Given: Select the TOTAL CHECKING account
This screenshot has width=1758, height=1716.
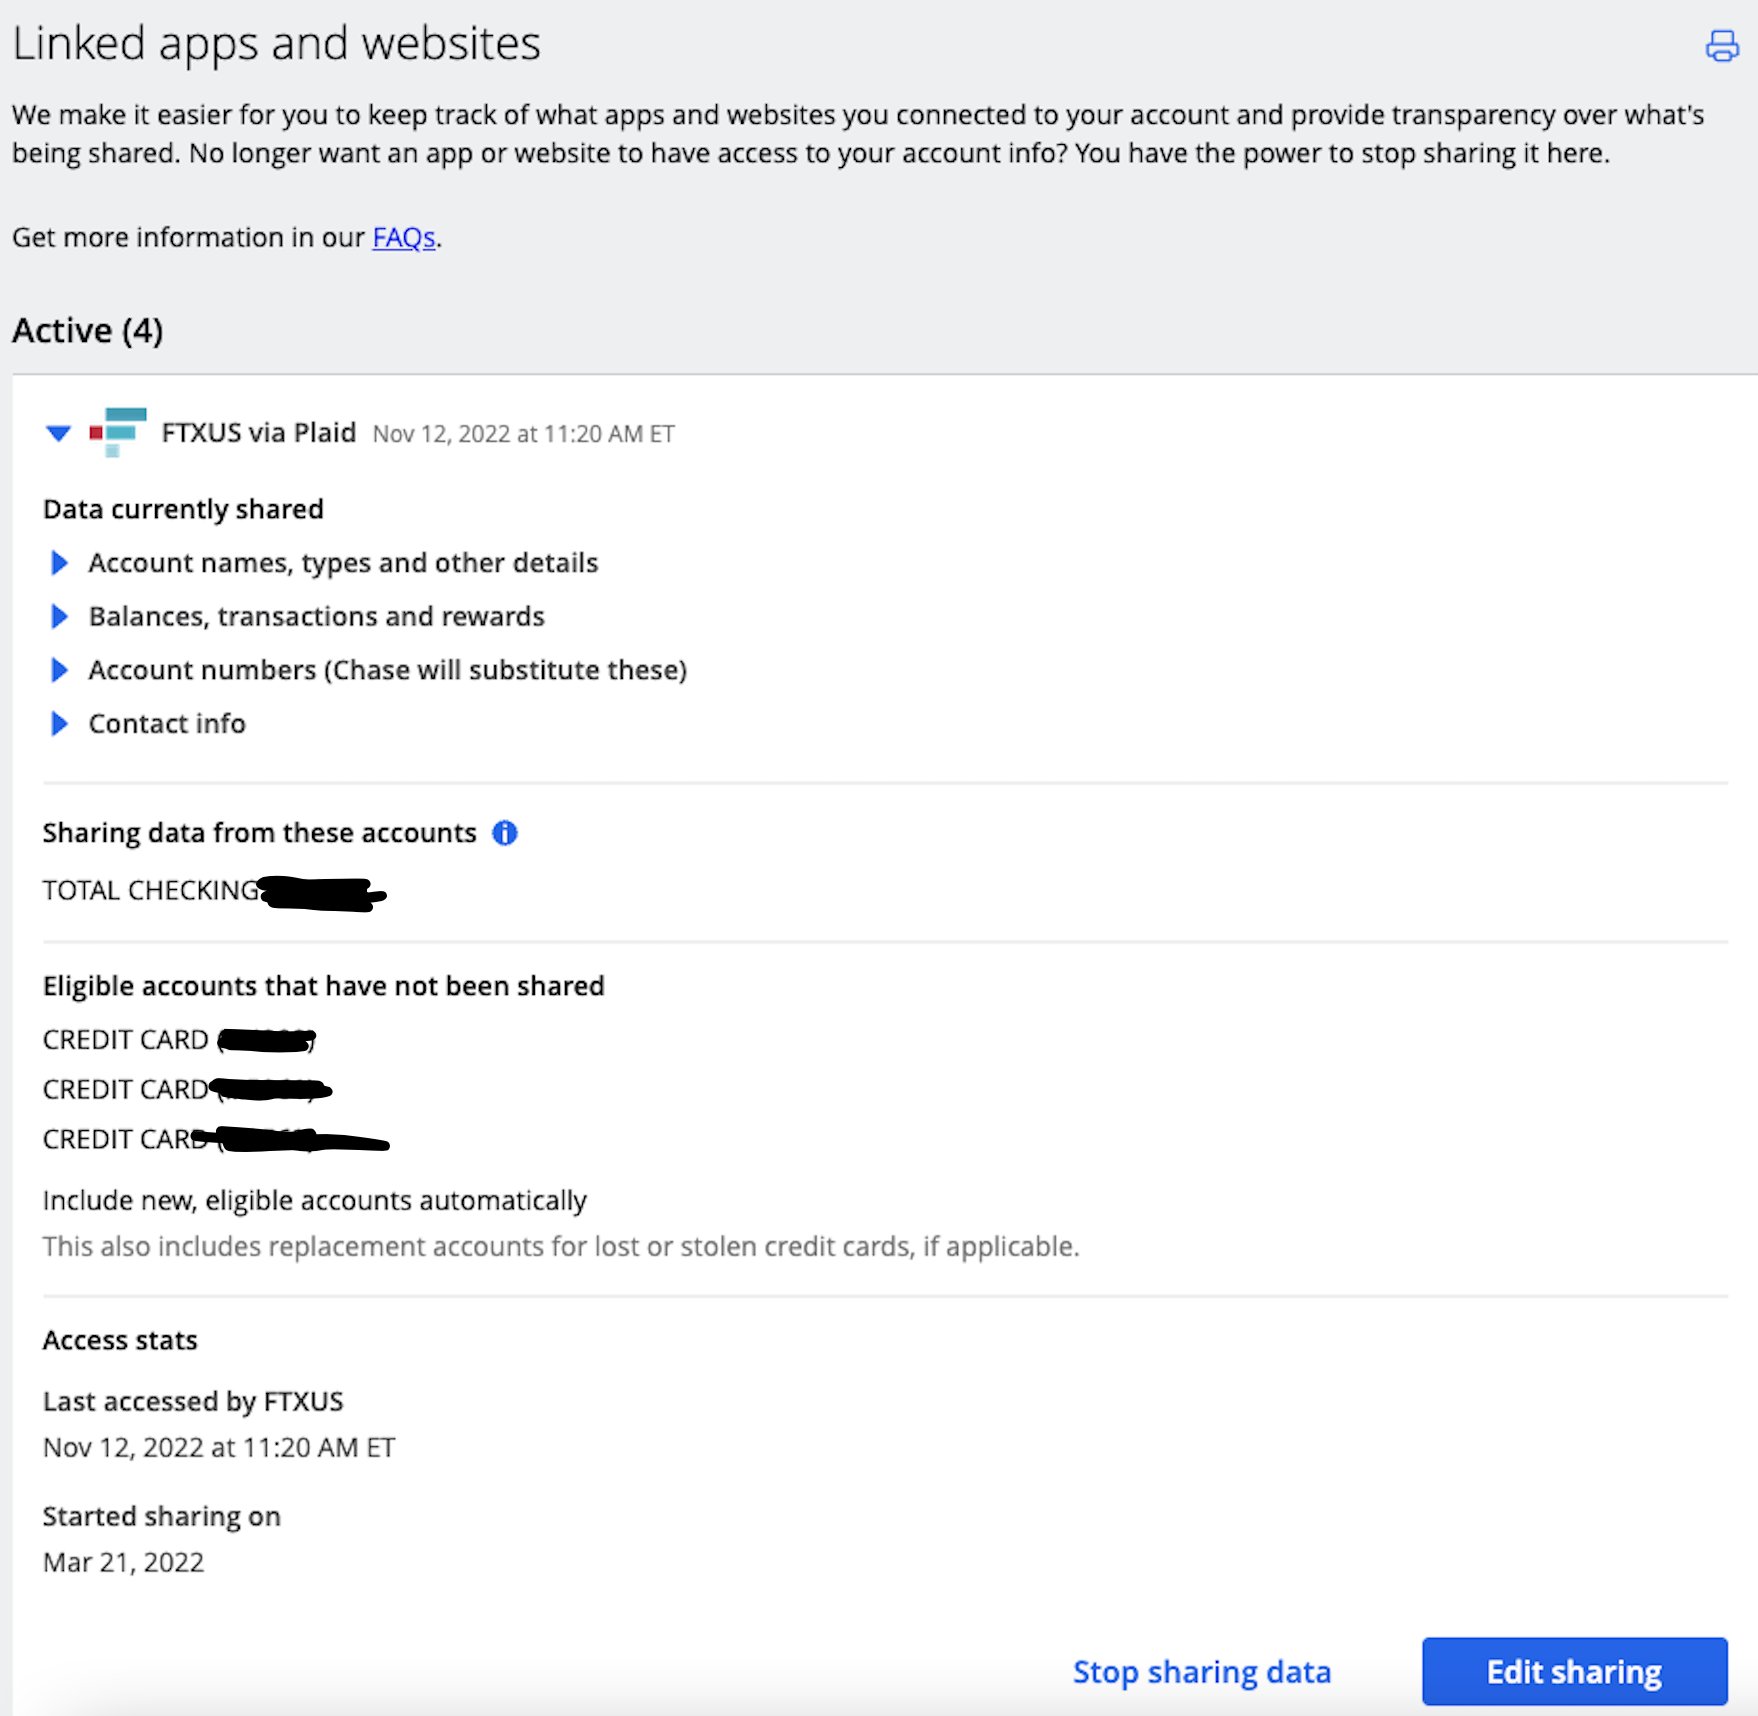Looking at the screenshot, I should 150,890.
